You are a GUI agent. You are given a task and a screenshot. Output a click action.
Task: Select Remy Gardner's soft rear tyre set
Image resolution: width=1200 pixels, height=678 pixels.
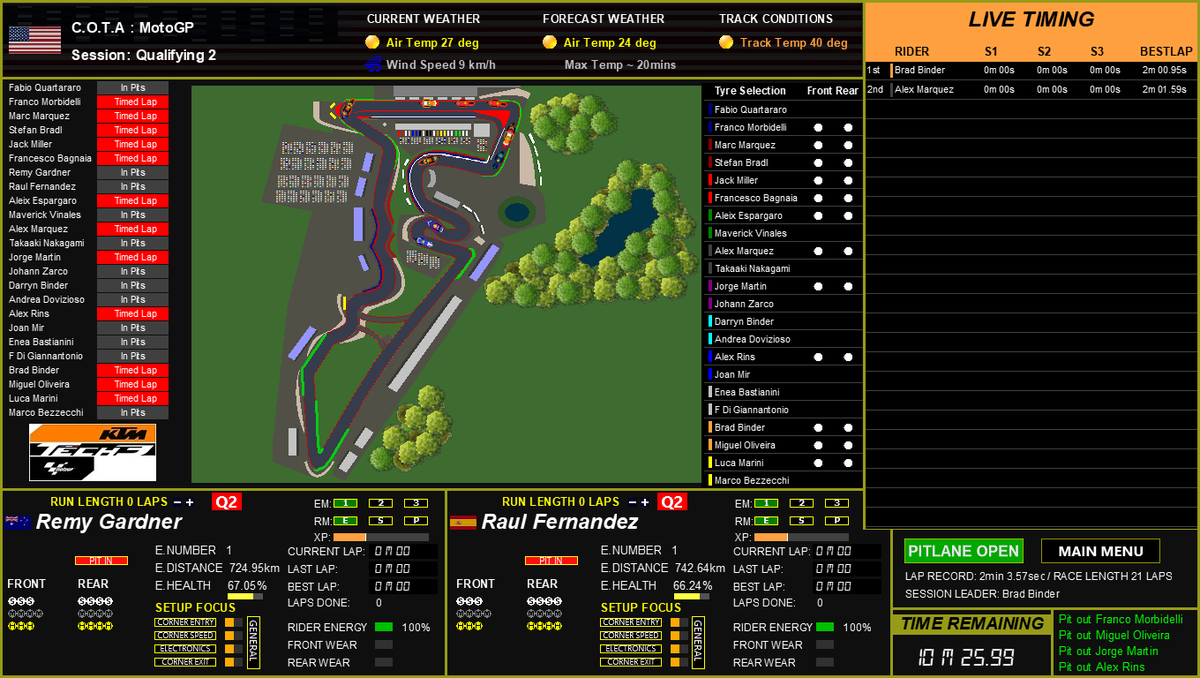95,601
